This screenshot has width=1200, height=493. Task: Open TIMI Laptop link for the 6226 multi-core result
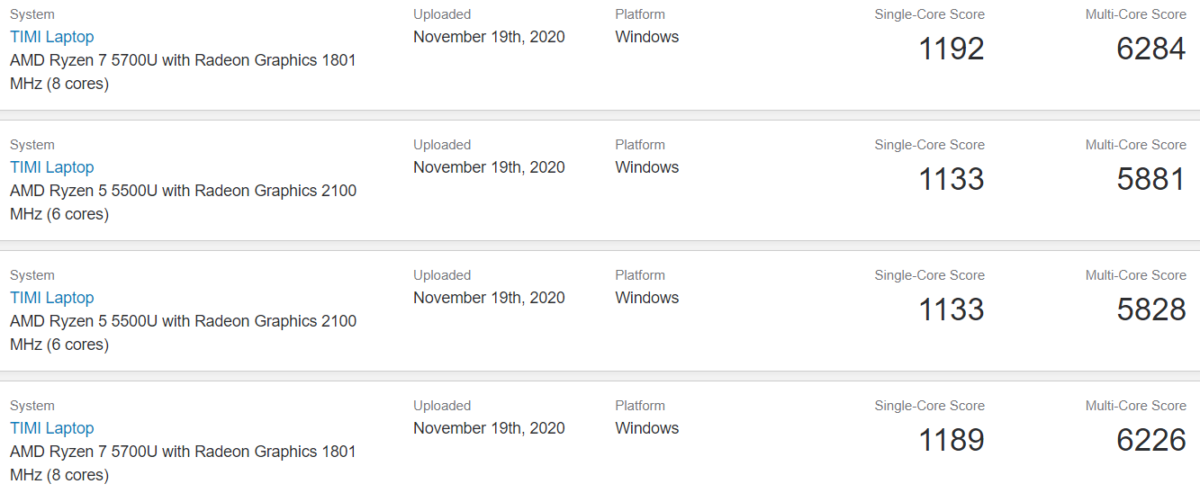(x=52, y=428)
